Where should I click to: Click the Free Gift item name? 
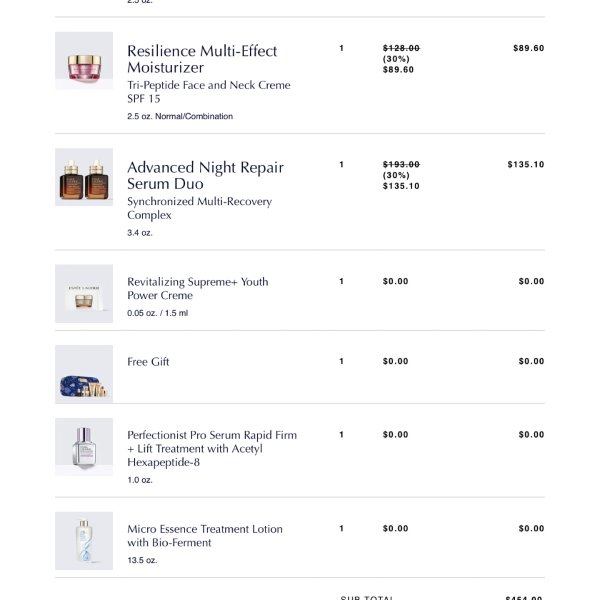(x=148, y=362)
